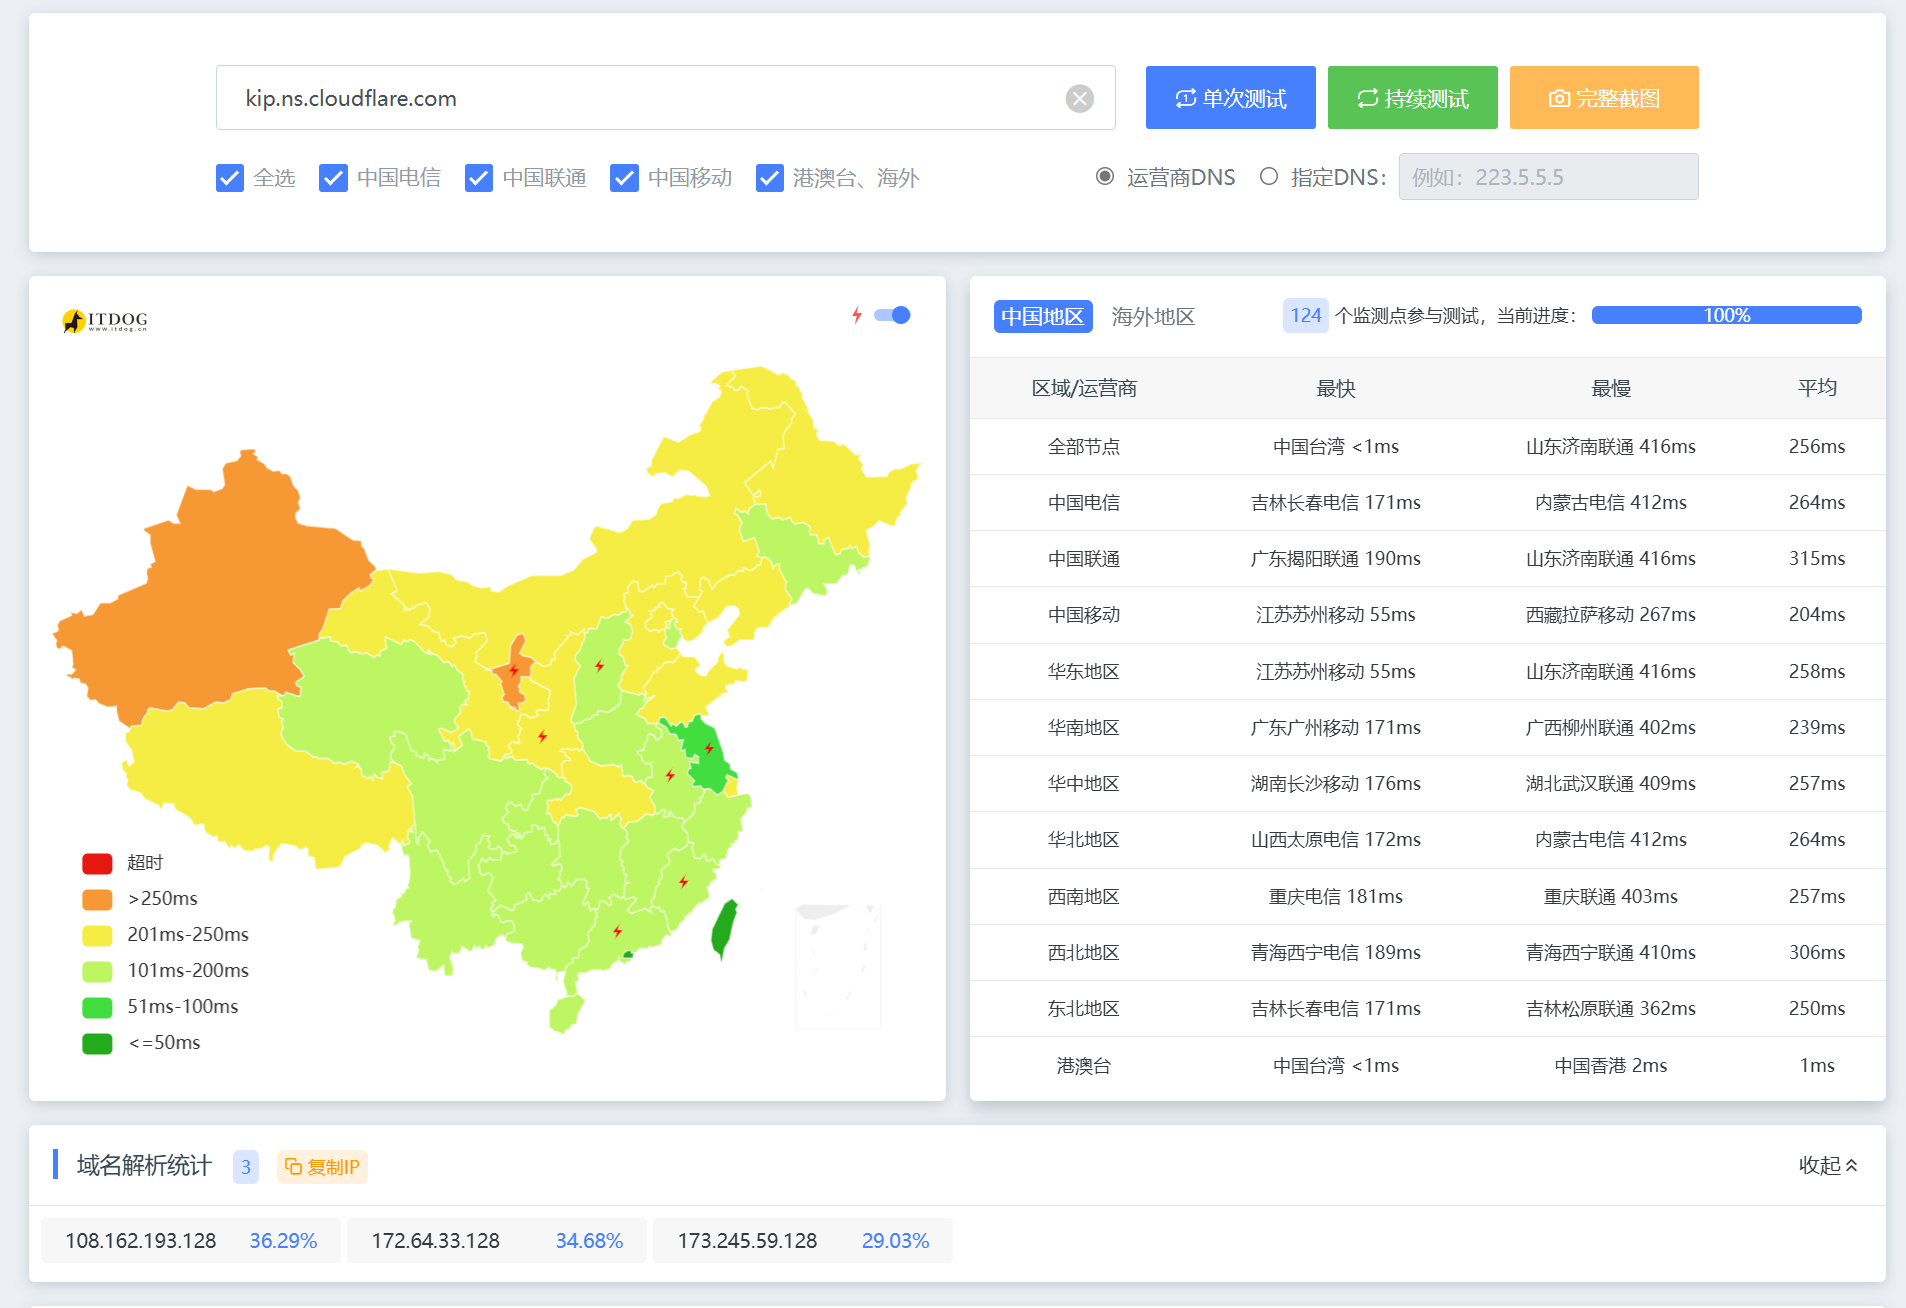
Task: Click the 最快 column header
Action: coord(1336,388)
